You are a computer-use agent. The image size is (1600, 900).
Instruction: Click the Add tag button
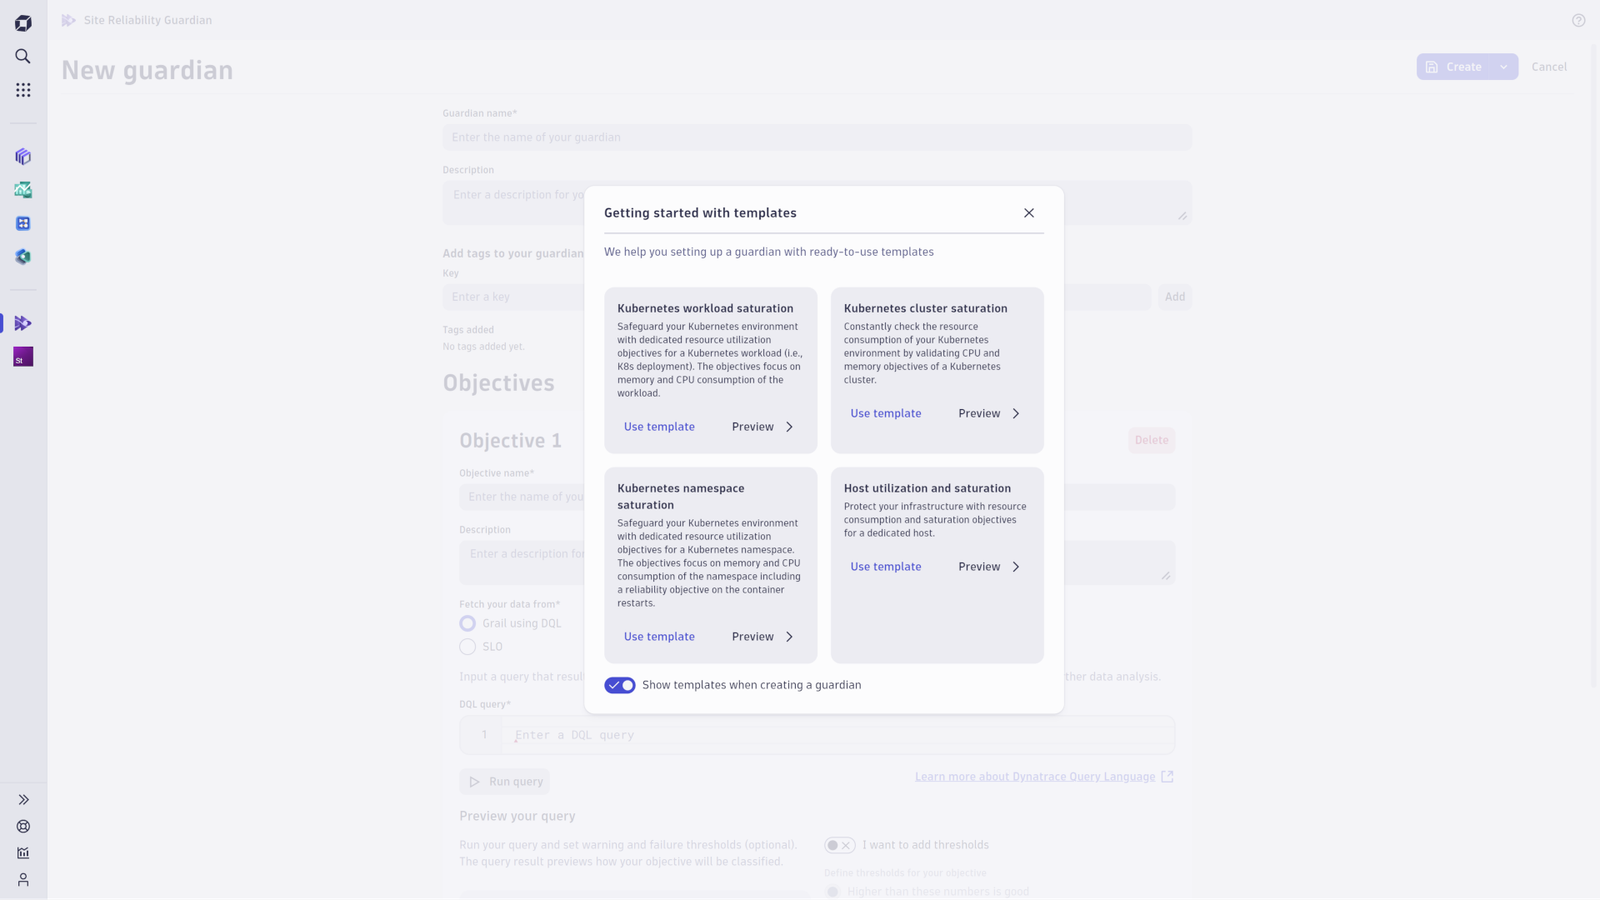click(x=1175, y=297)
